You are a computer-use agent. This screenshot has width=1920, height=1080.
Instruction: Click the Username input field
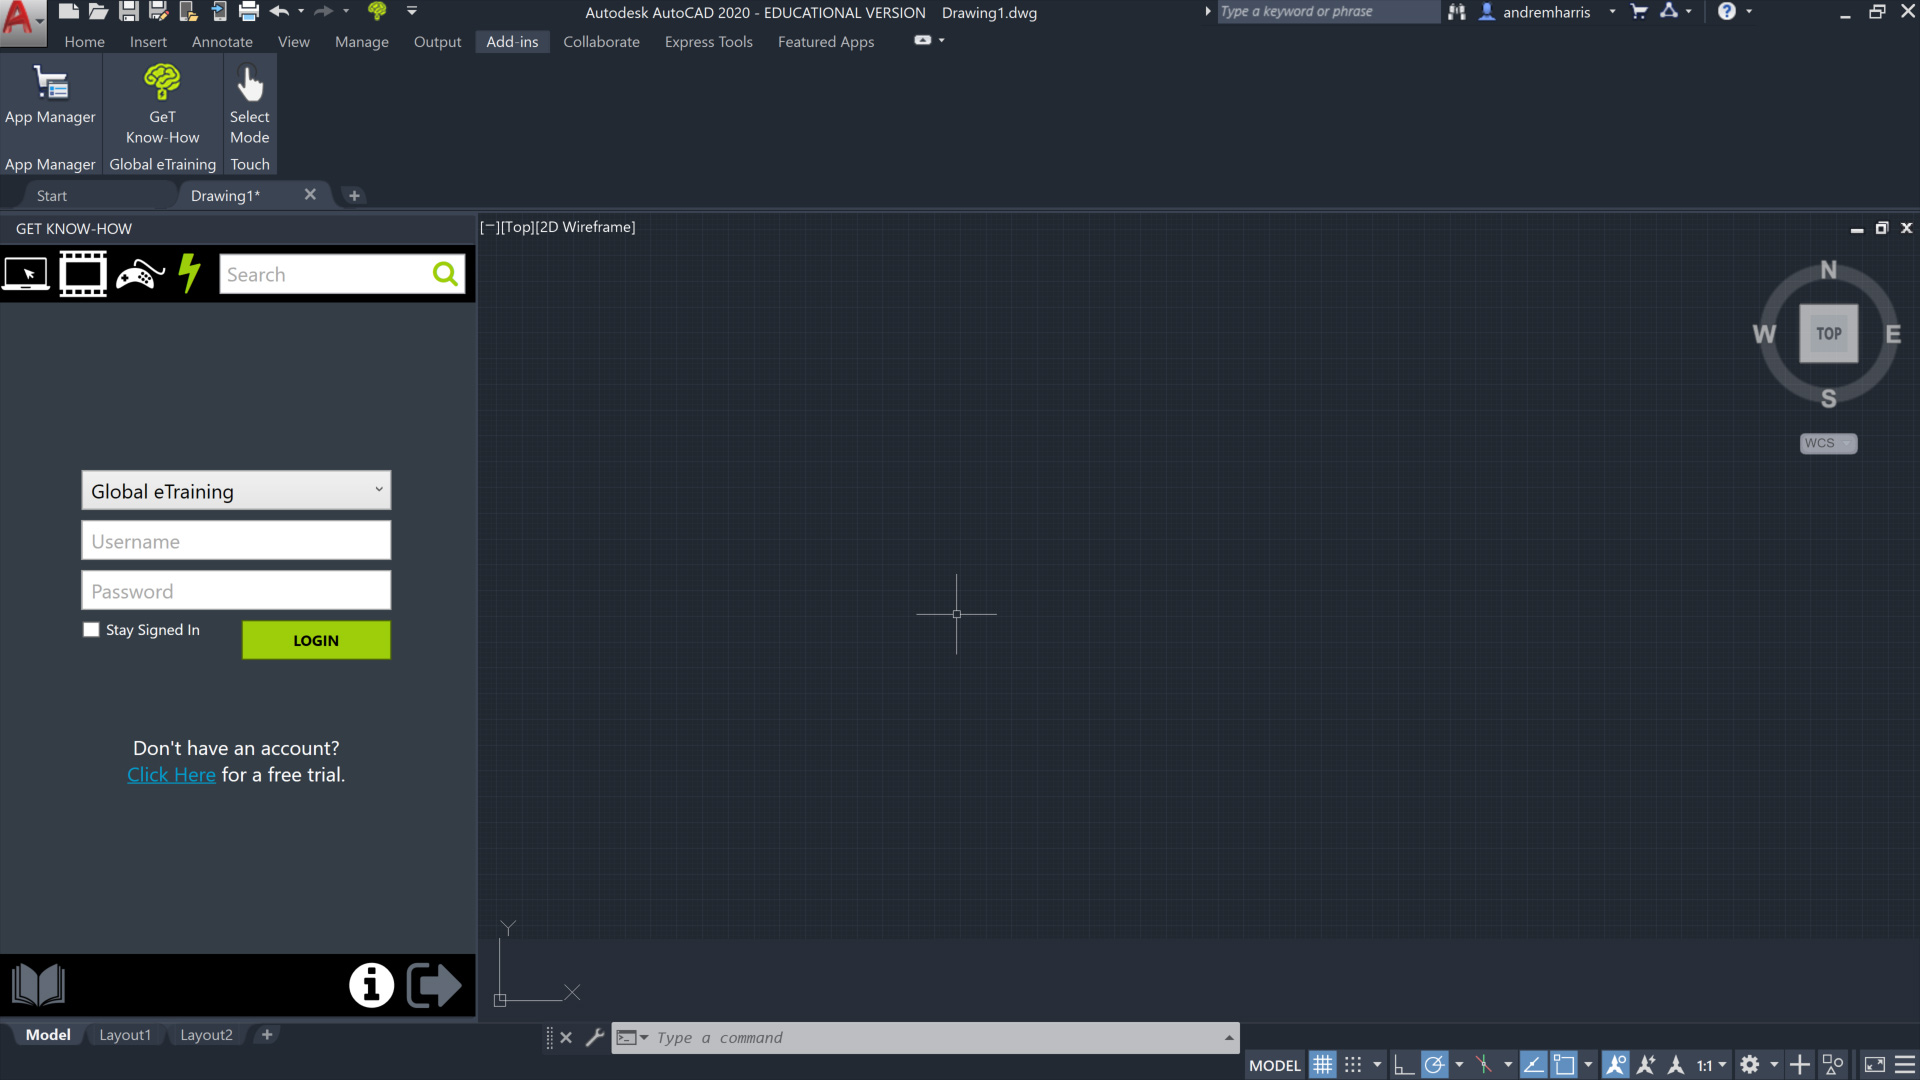pyautogui.click(x=236, y=541)
